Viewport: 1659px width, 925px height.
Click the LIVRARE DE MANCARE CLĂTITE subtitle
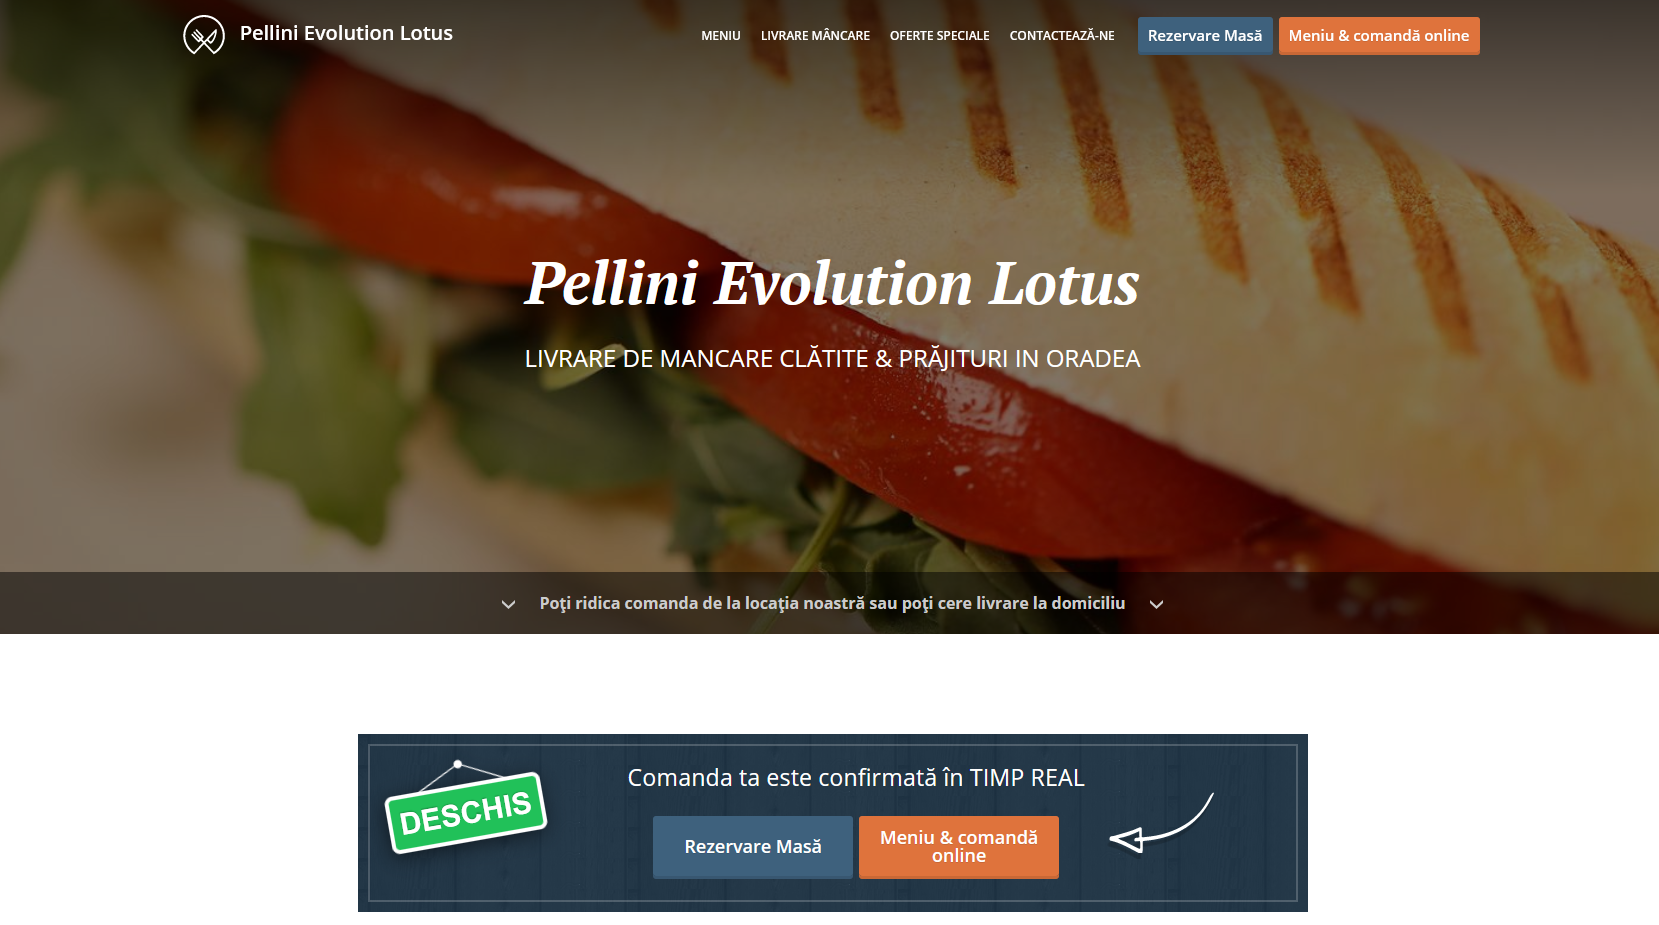pos(832,359)
